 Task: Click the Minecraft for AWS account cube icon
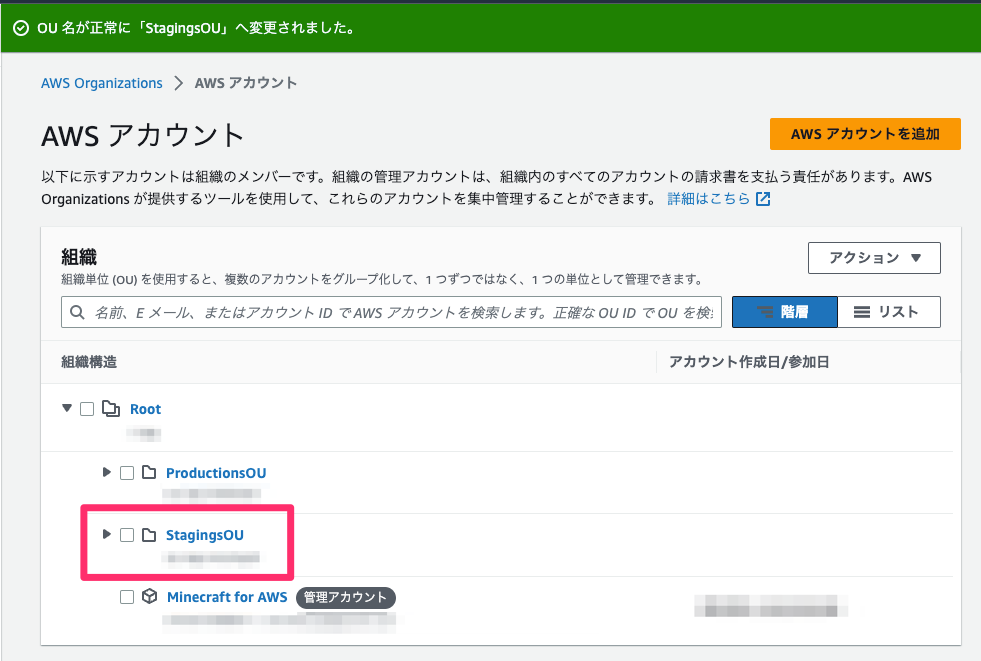150,597
